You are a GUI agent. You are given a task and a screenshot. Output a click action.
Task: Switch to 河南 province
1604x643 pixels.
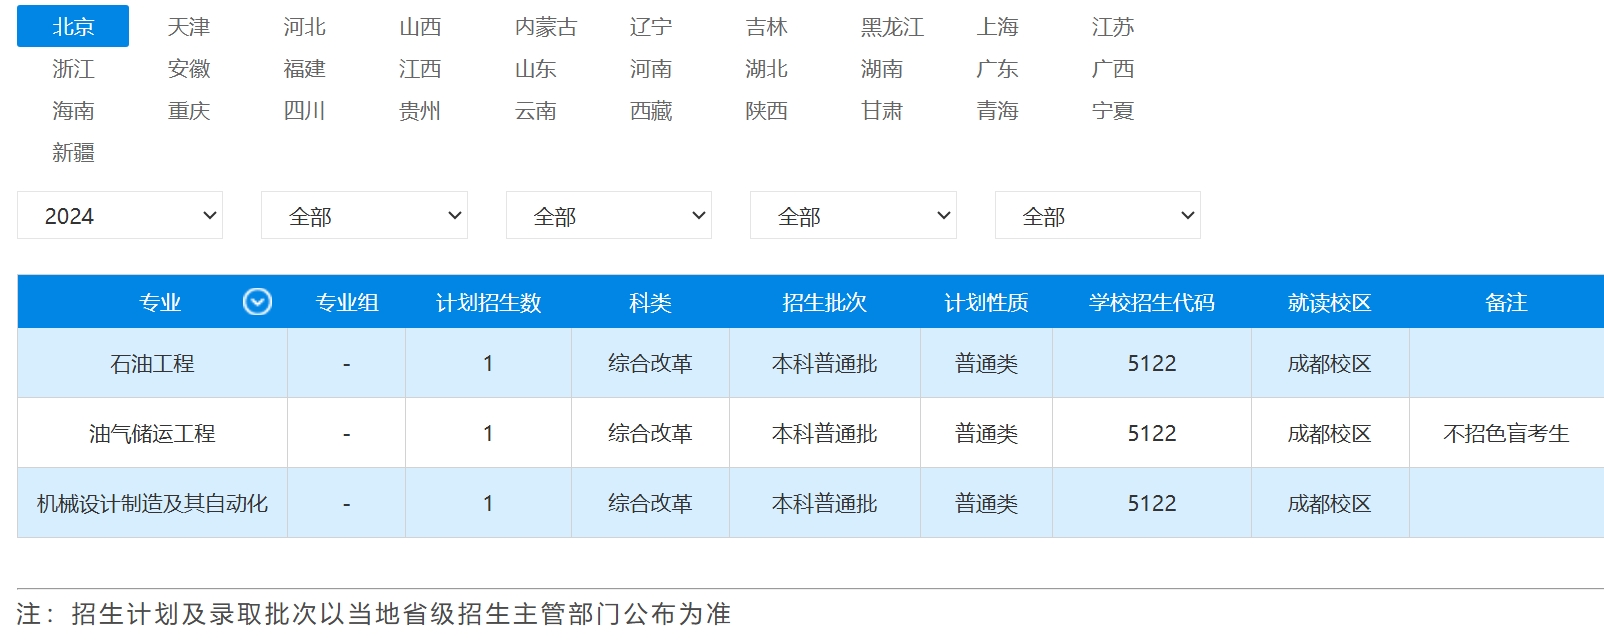pos(651,68)
